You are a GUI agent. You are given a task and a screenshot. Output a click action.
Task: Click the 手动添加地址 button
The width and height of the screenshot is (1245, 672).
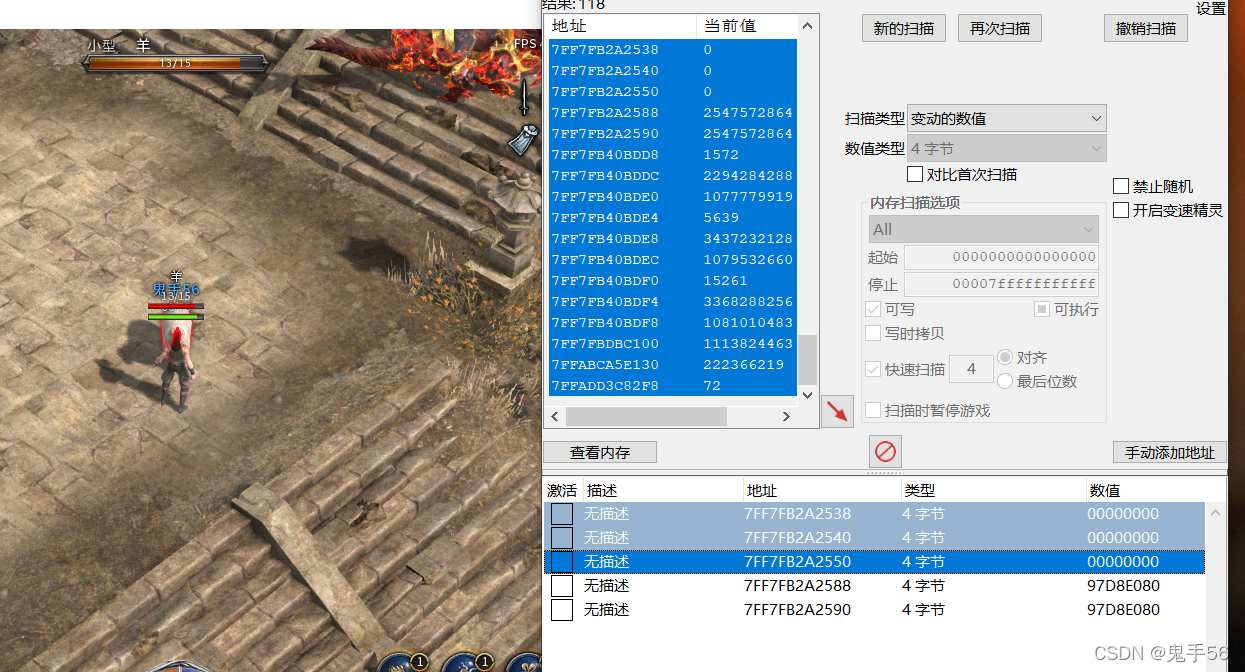pos(1170,452)
